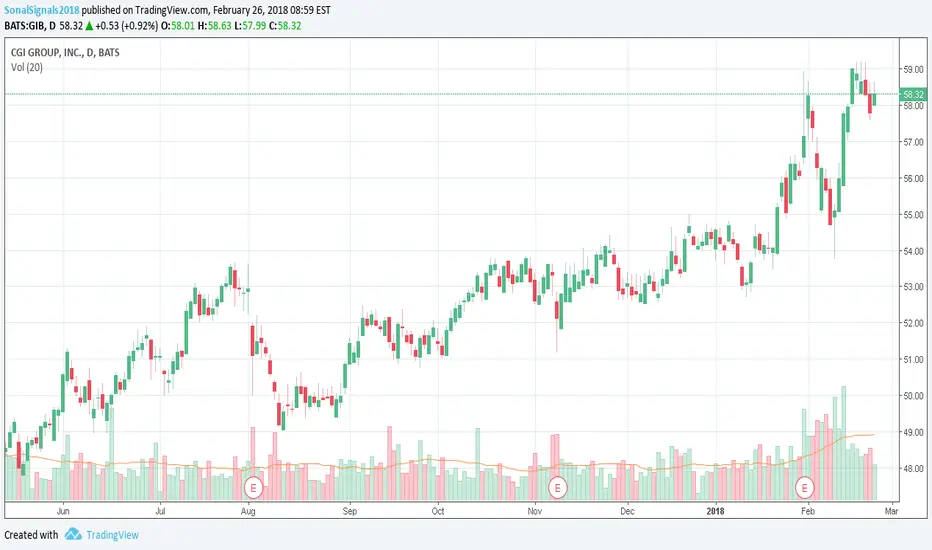Image resolution: width=932 pixels, height=550 pixels.
Task: Click the 2018 label on time axis
Action: click(716, 511)
